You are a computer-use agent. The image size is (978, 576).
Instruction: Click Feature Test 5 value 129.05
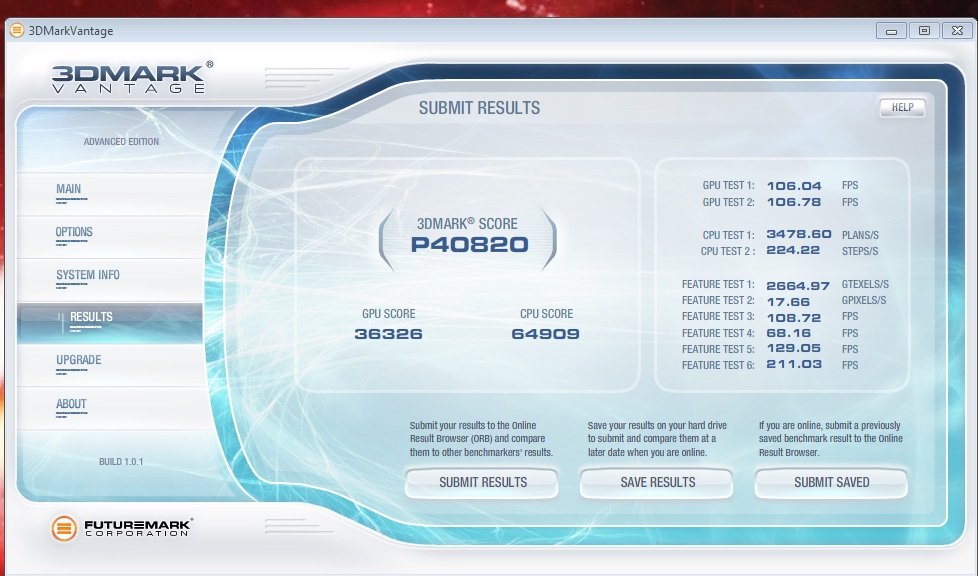click(x=793, y=348)
